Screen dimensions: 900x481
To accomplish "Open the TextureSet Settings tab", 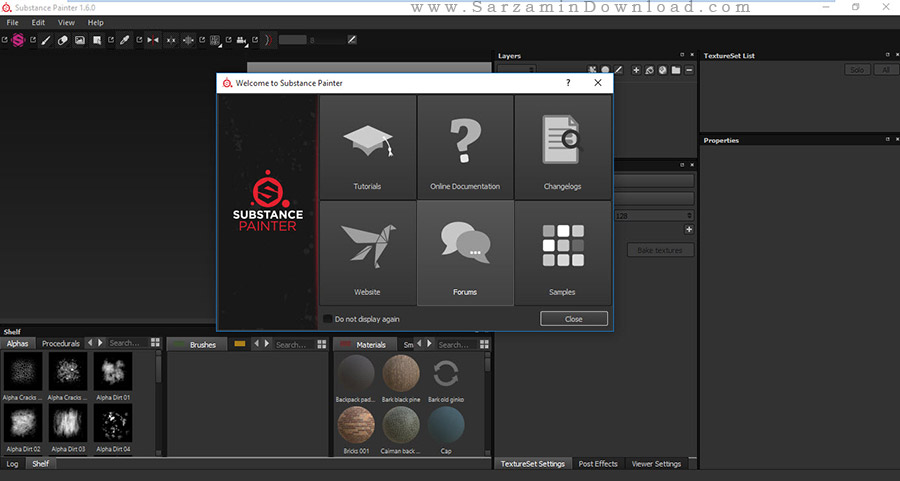I will tap(532, 464).
